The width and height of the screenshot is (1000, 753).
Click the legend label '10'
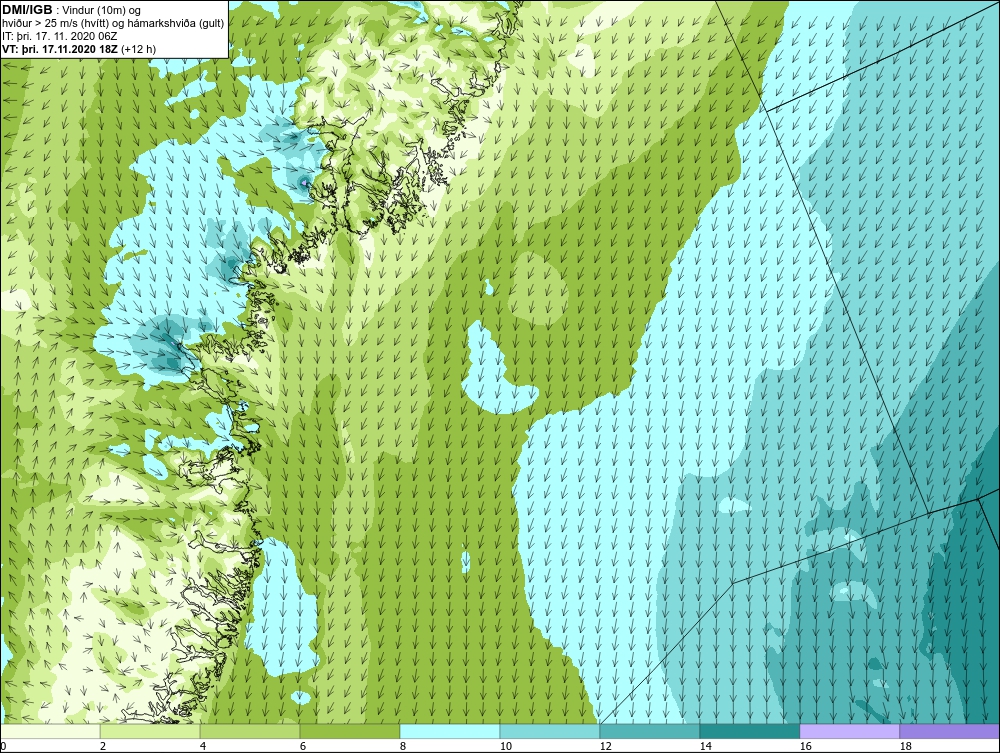coord(506,746)
